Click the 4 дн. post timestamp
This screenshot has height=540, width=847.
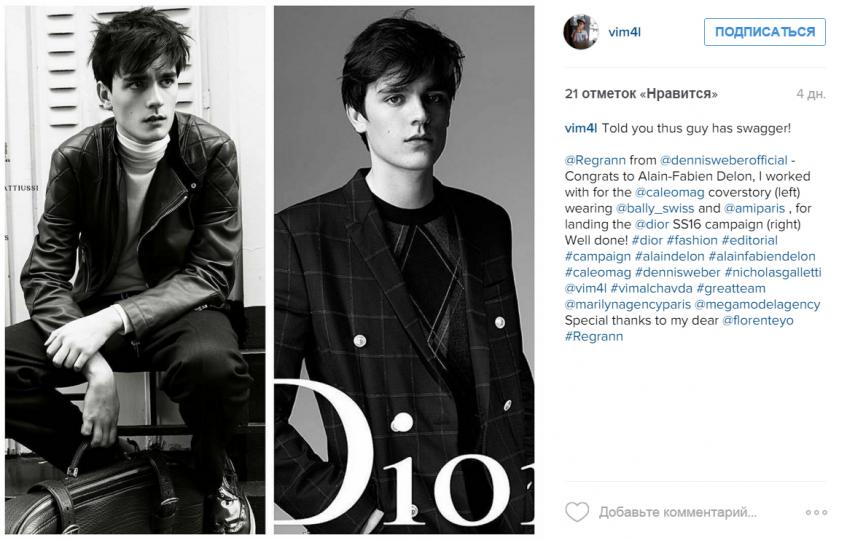[811, 94]
